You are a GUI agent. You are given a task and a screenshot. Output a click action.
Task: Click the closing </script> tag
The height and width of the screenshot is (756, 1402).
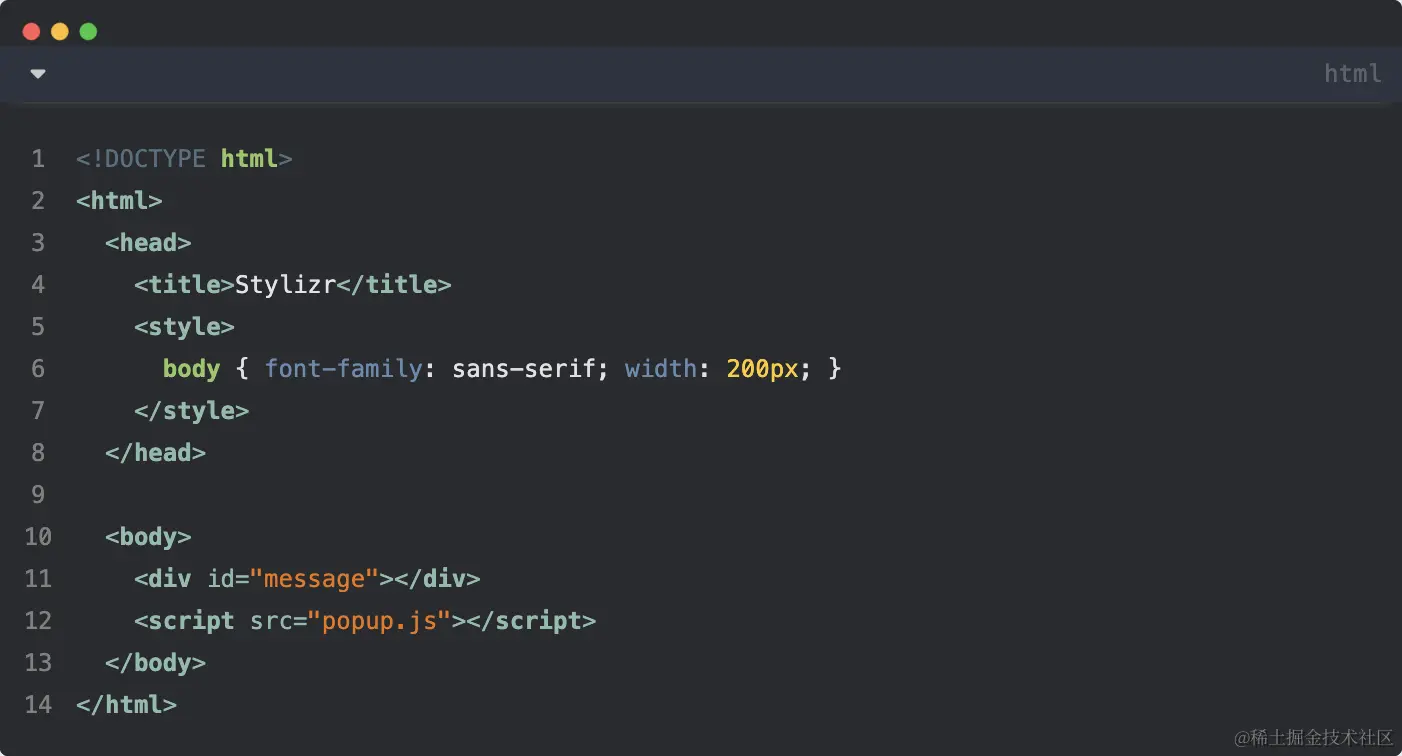[531, 621]
